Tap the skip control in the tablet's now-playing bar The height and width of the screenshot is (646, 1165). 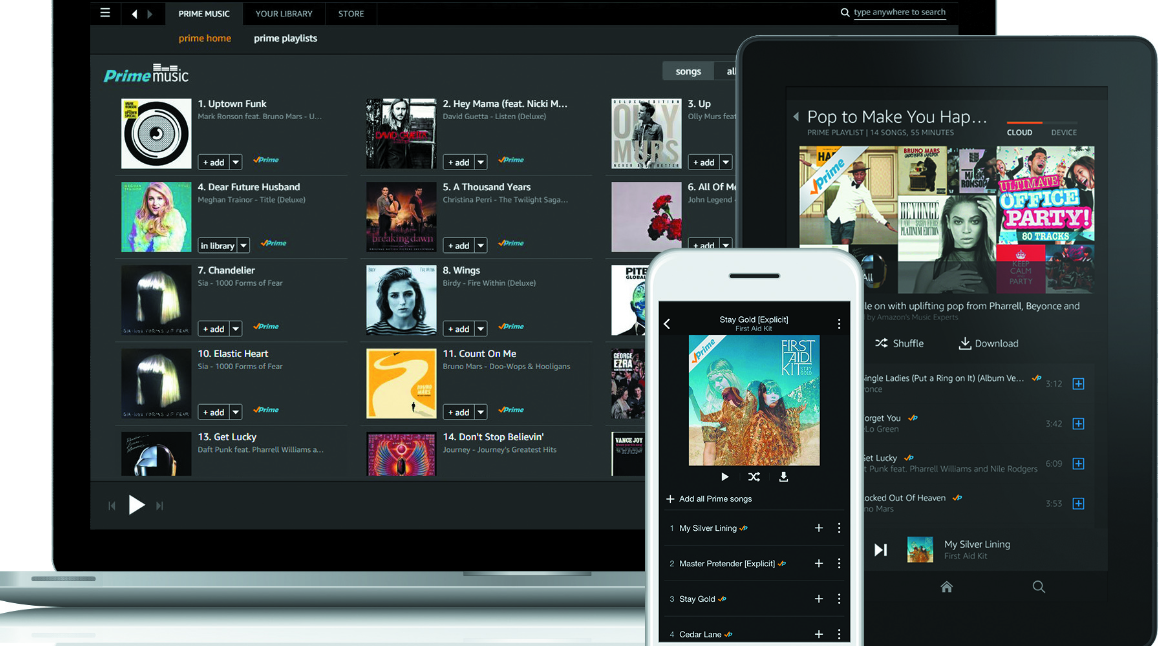point(880,550)
